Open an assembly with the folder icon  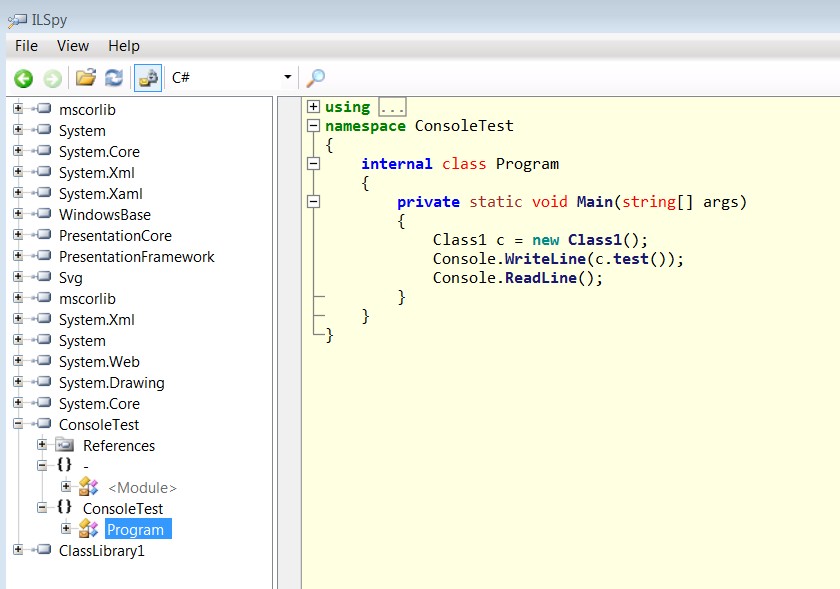point(86,78)
